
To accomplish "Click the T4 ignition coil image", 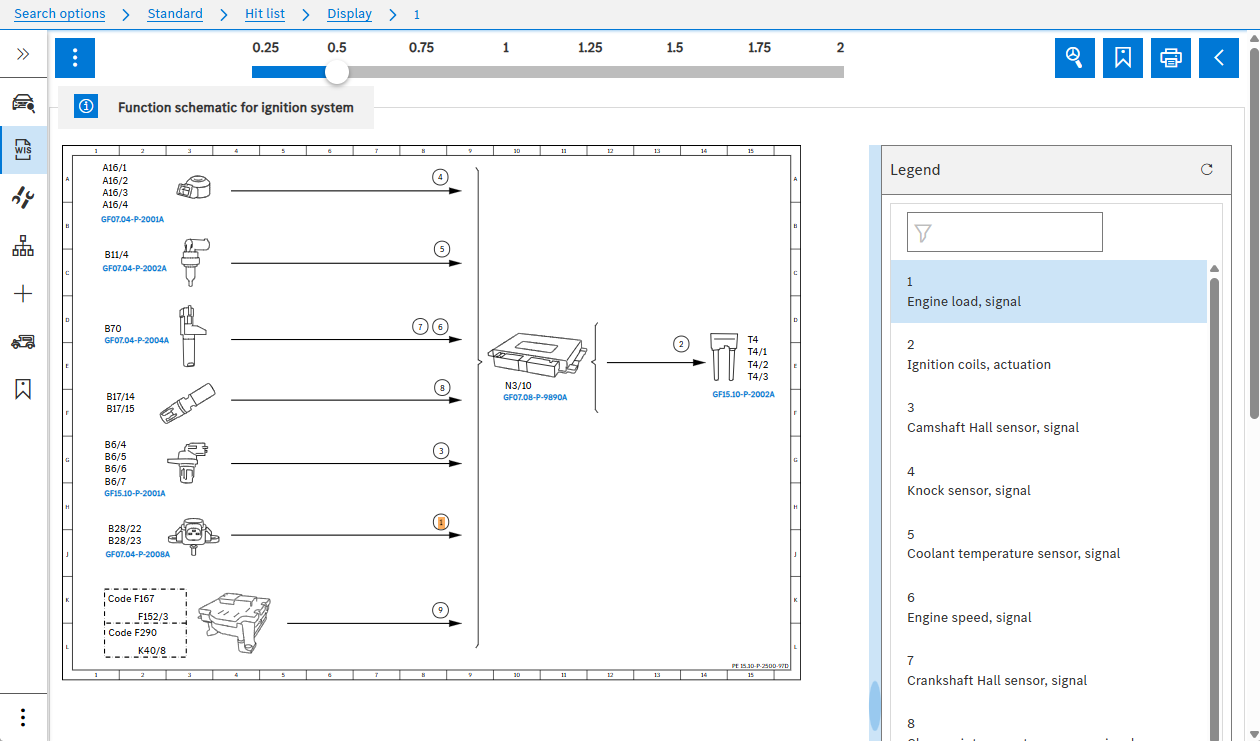I will [723, 356].
